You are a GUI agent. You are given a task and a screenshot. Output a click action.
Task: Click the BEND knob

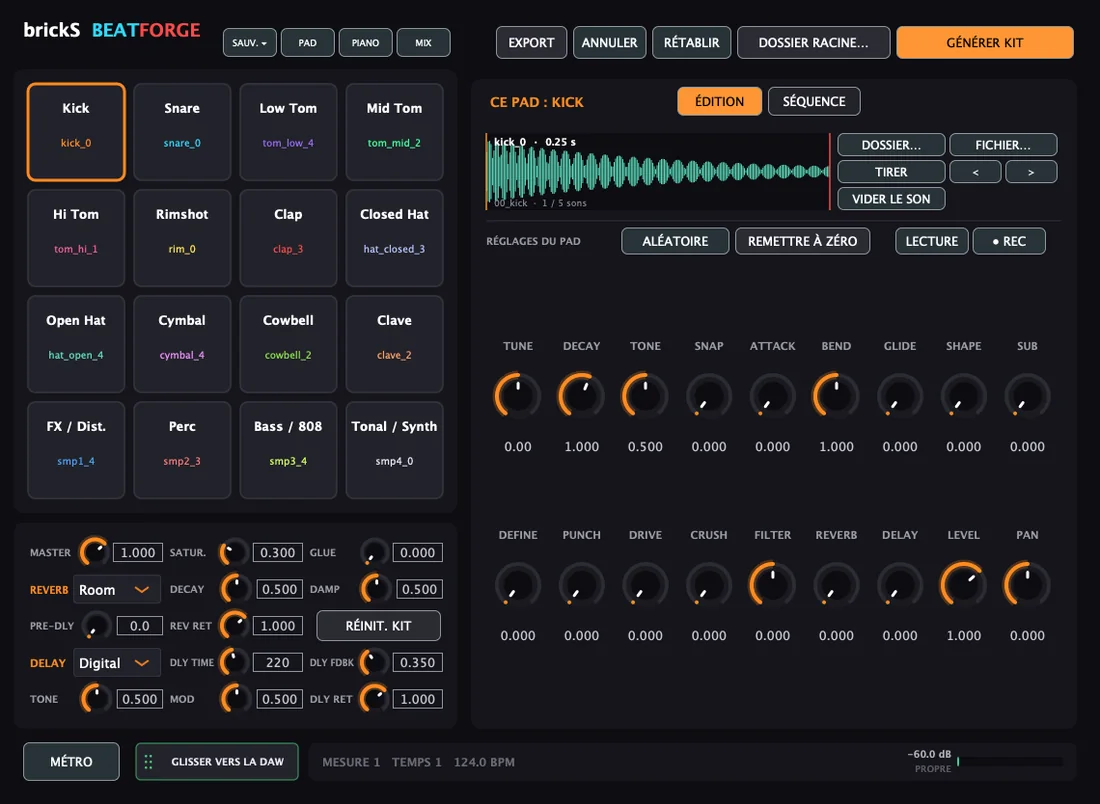point(836,396)
